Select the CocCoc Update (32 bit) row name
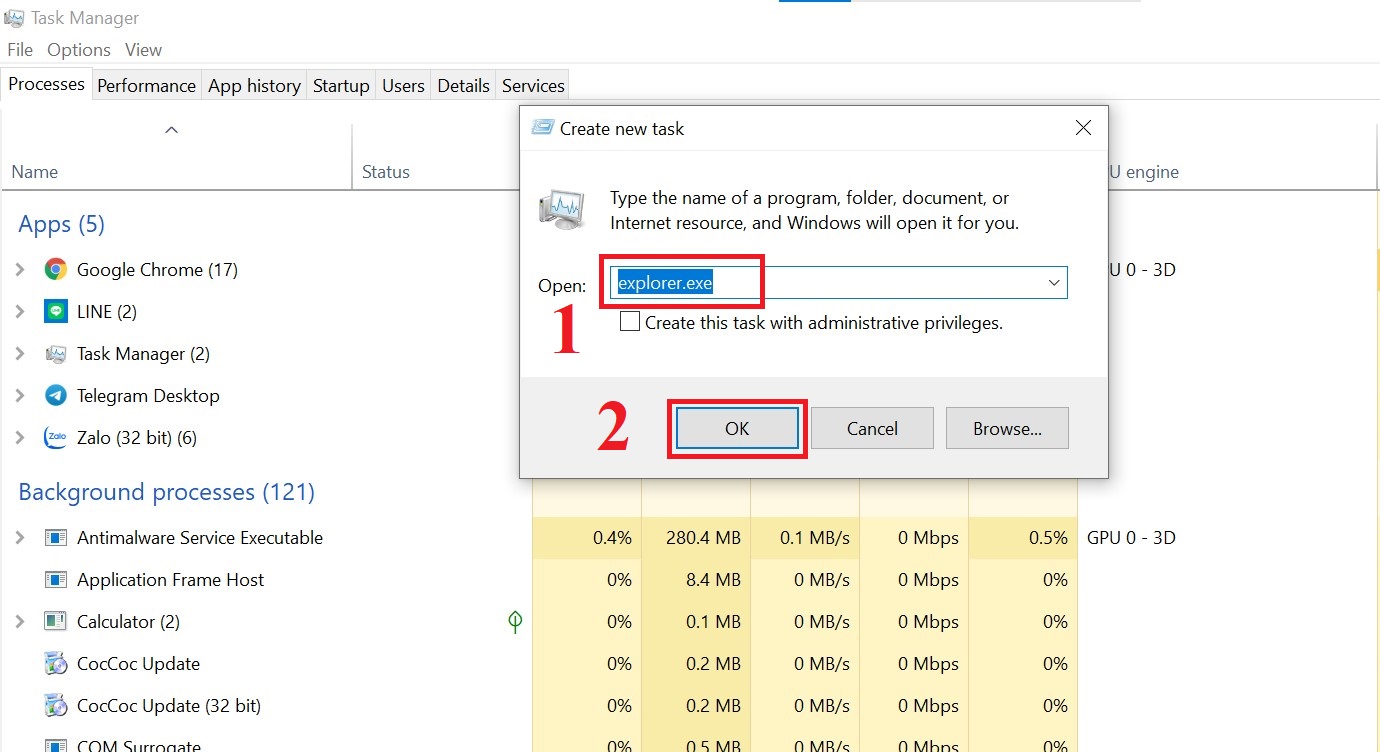This screenshot has height=752, width=1380. [169, 705]
